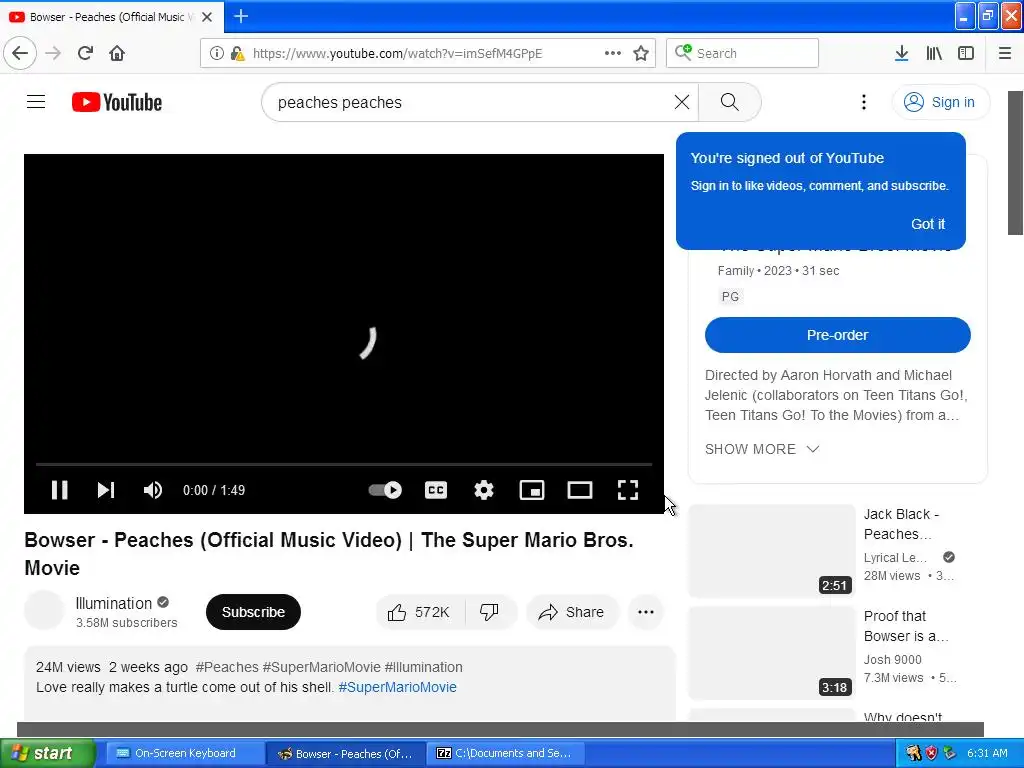
Task: Open Lyrical Le... channel under Jack Black video
Action: click(895, 557)
